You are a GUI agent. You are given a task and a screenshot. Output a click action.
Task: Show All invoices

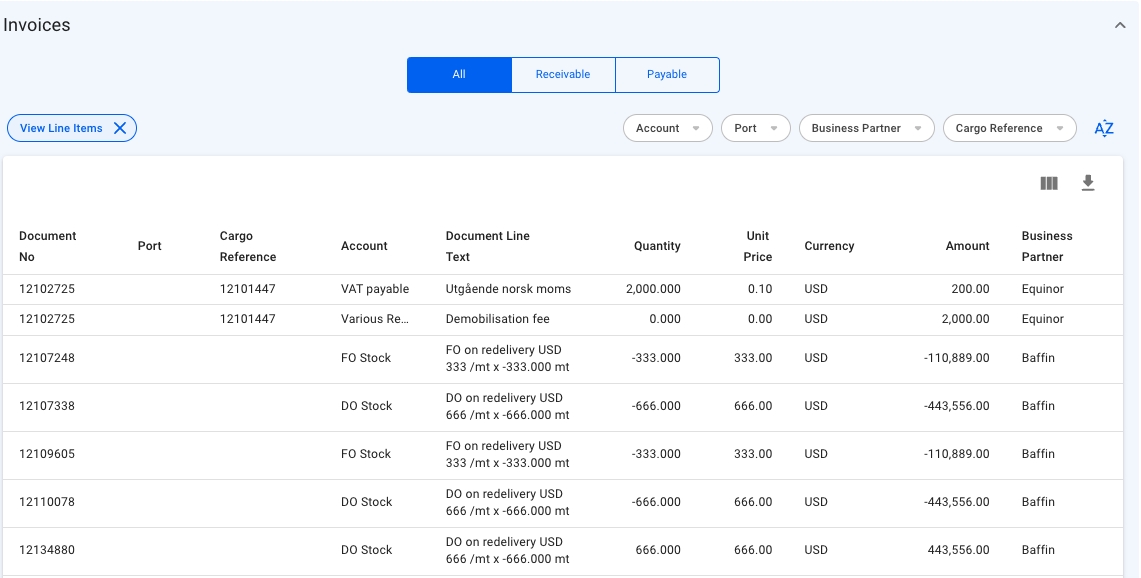(x=459, y=75)
